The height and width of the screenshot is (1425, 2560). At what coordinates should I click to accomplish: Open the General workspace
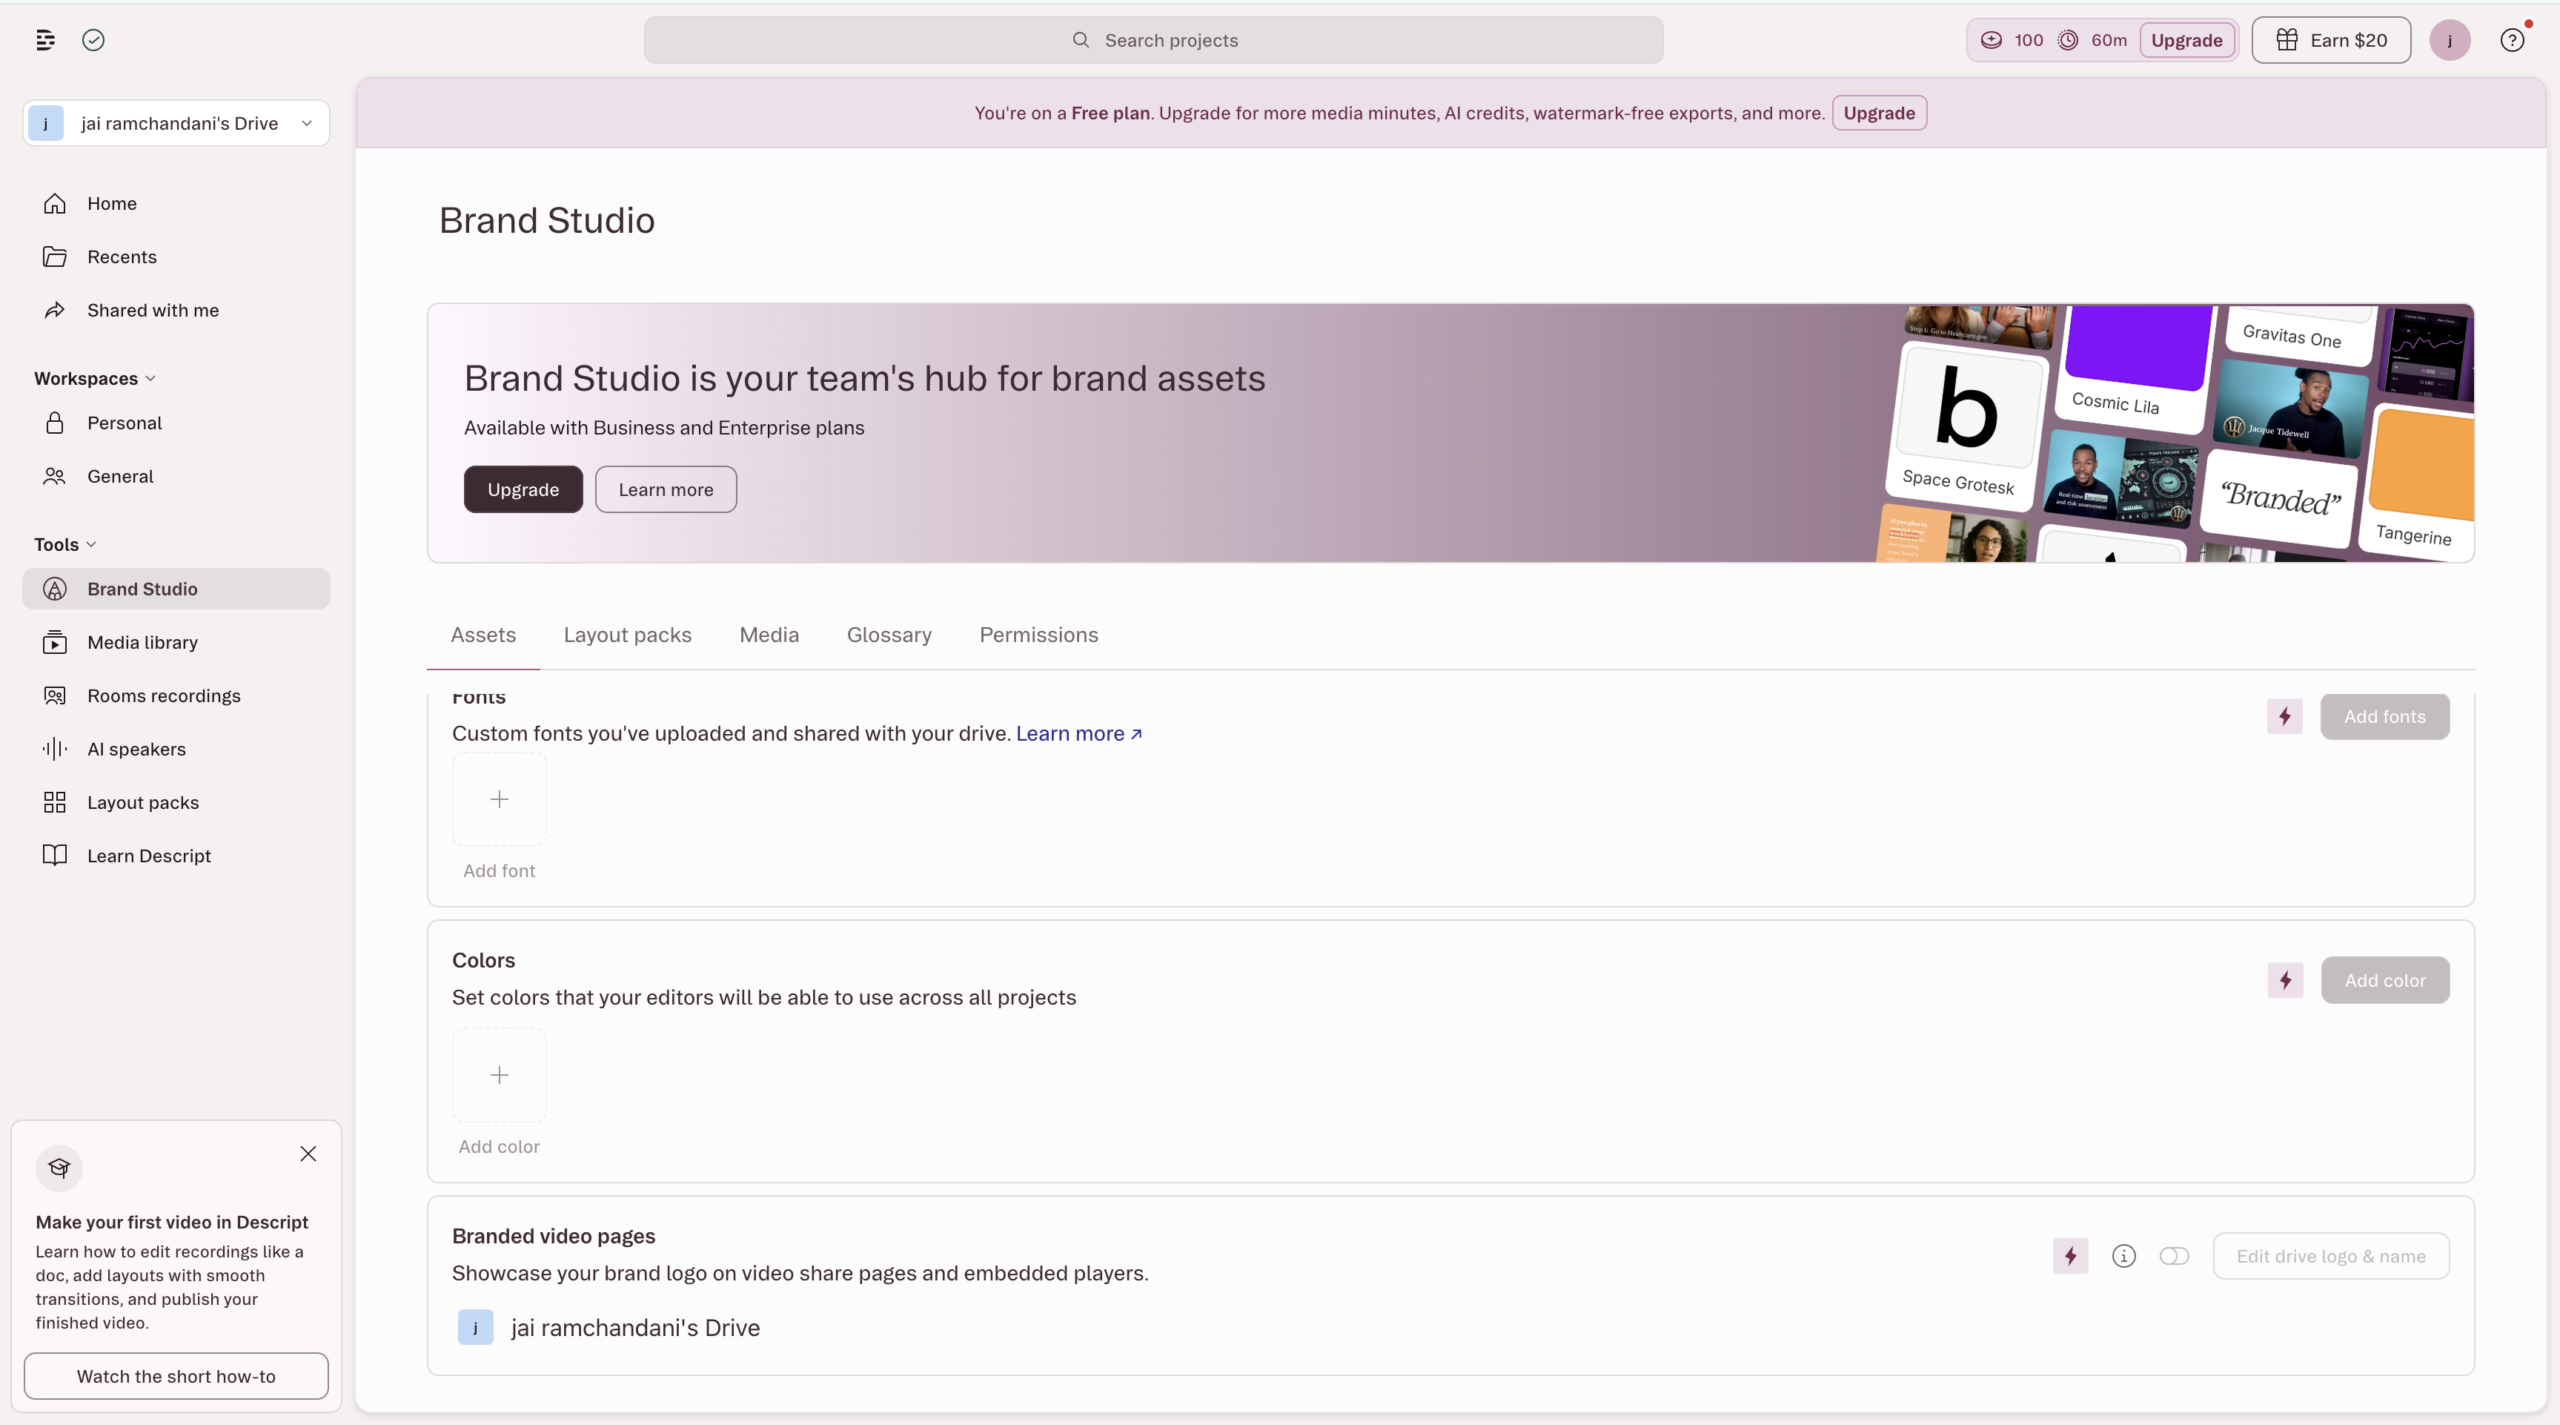pyautogui.click(x=176, y=476)
